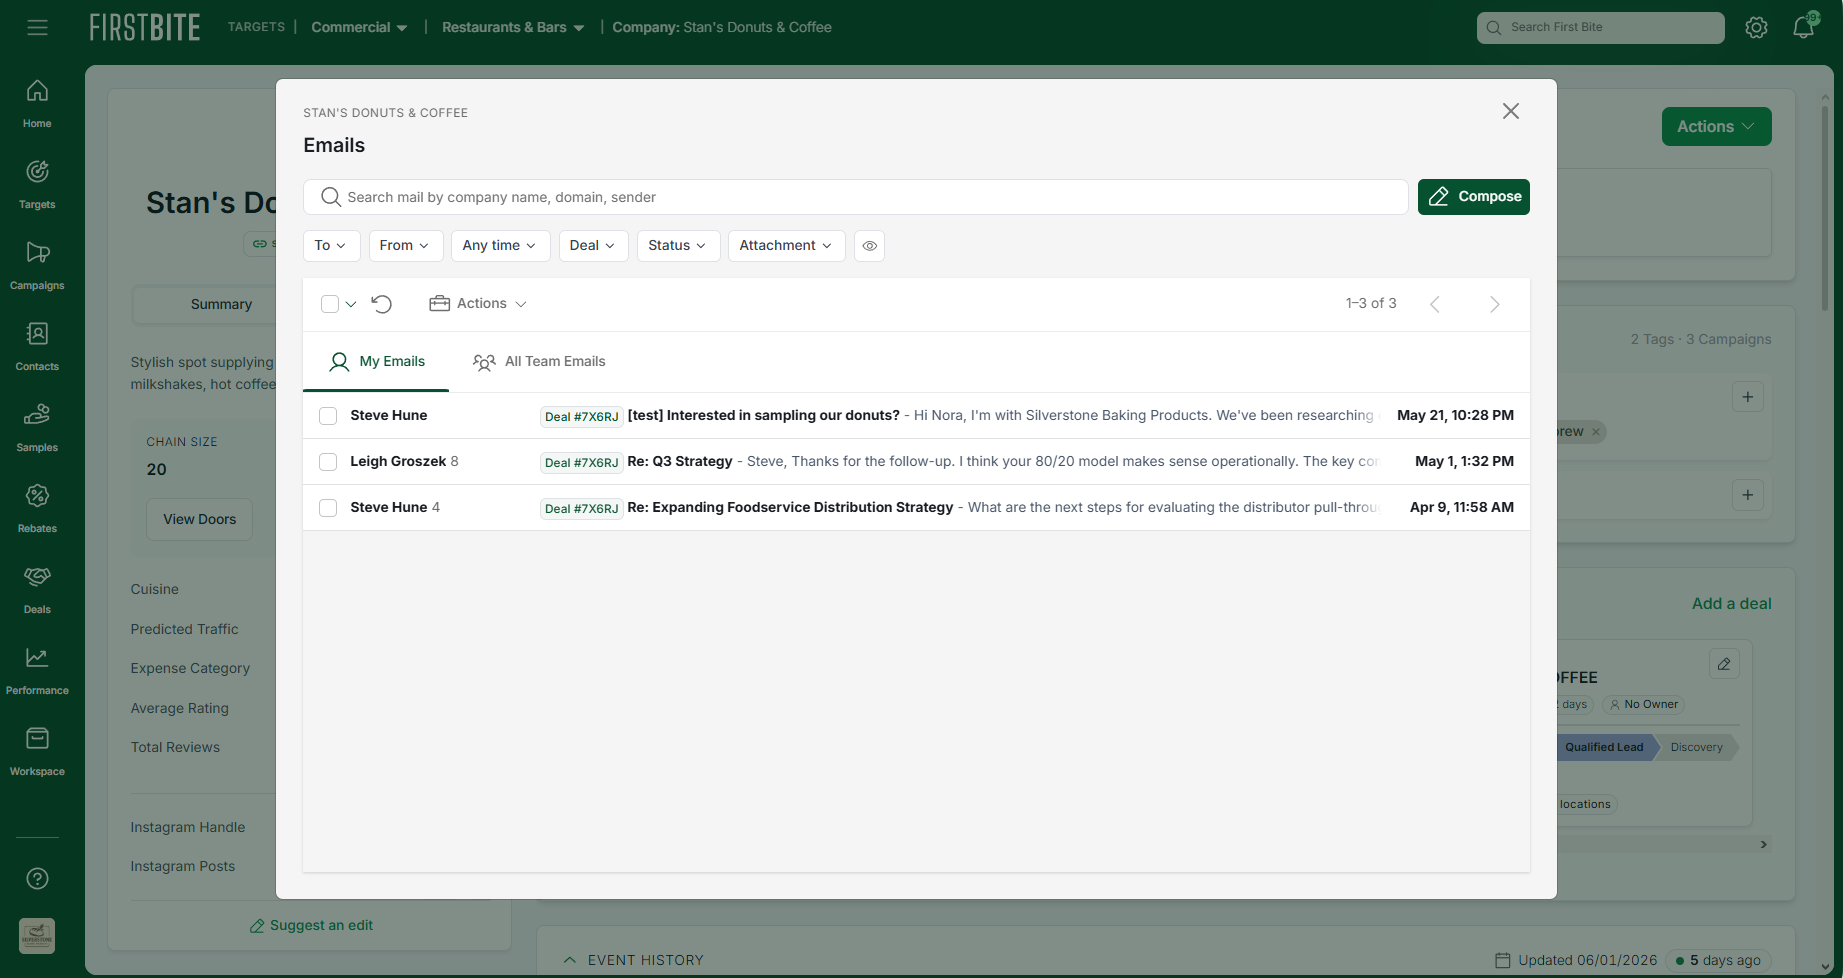
Task: Click the Search First Bite field
Action: [1600, 28]
